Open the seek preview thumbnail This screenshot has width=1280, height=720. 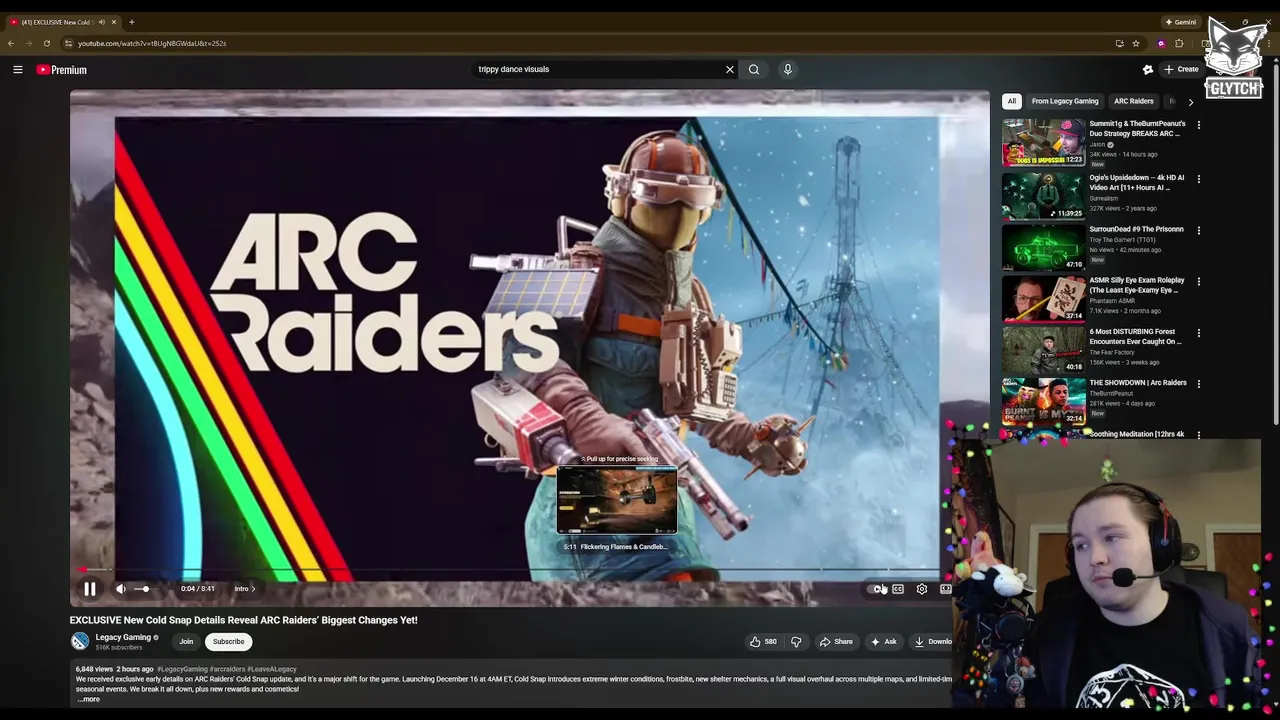617,500
